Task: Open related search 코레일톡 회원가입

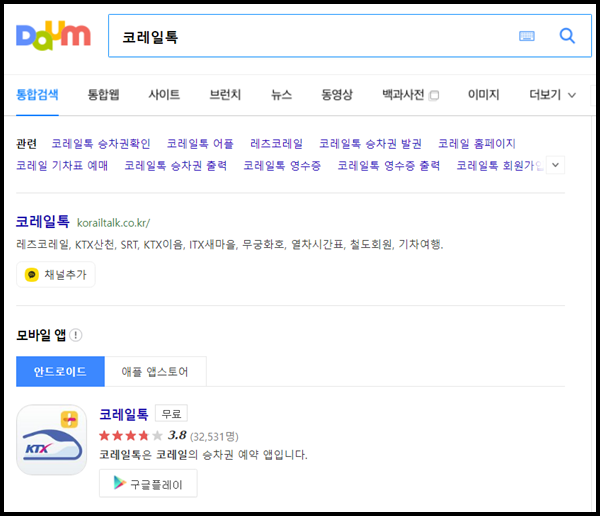Action: [500, 165]
